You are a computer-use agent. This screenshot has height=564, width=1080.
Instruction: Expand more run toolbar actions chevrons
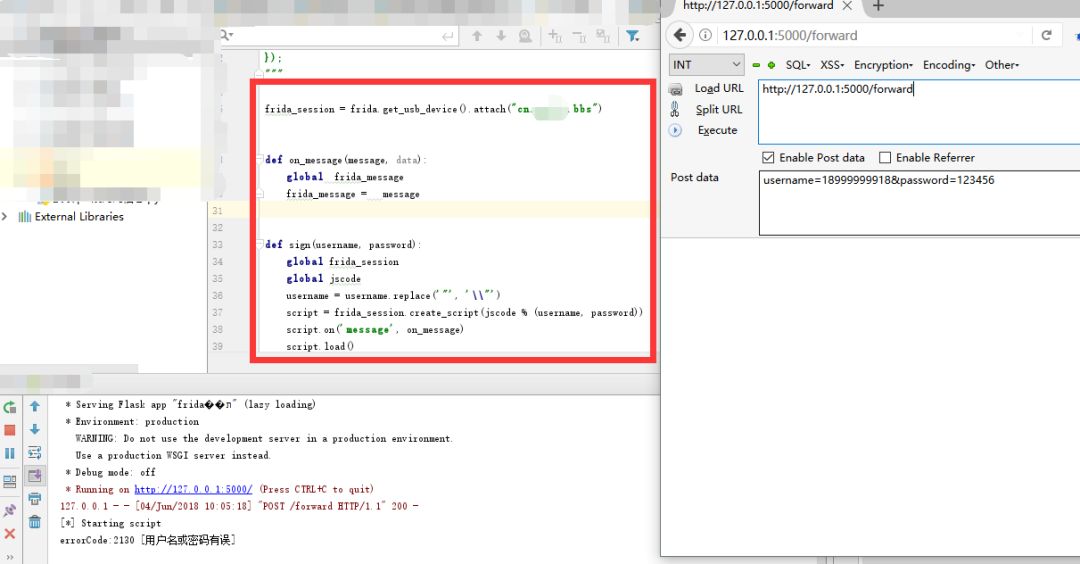(10, 557)
